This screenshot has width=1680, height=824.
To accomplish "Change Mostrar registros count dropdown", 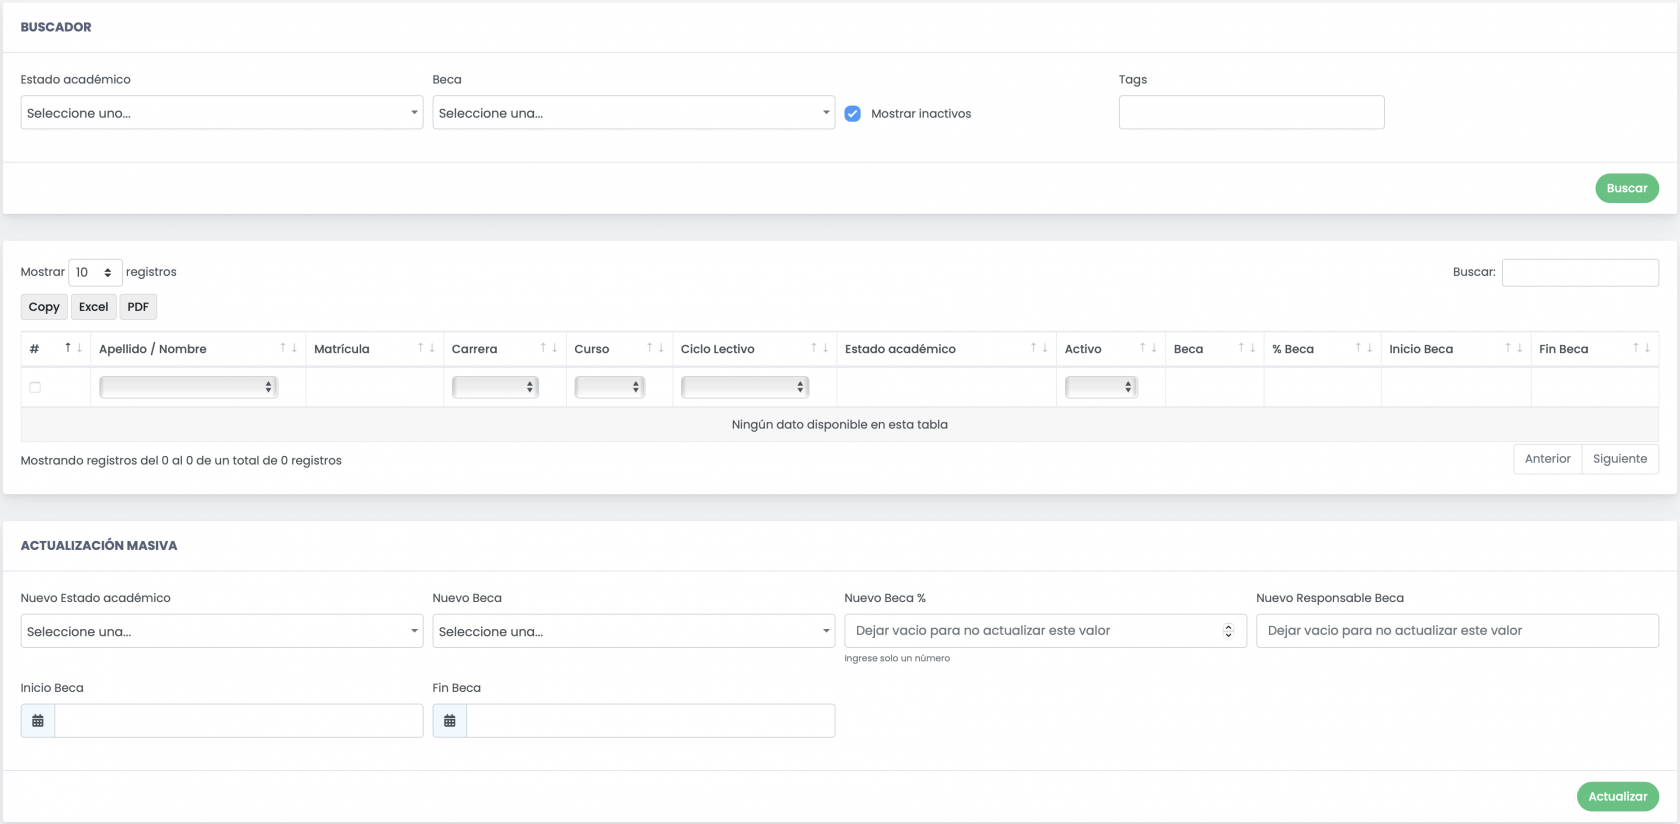I will coord(95,272).
